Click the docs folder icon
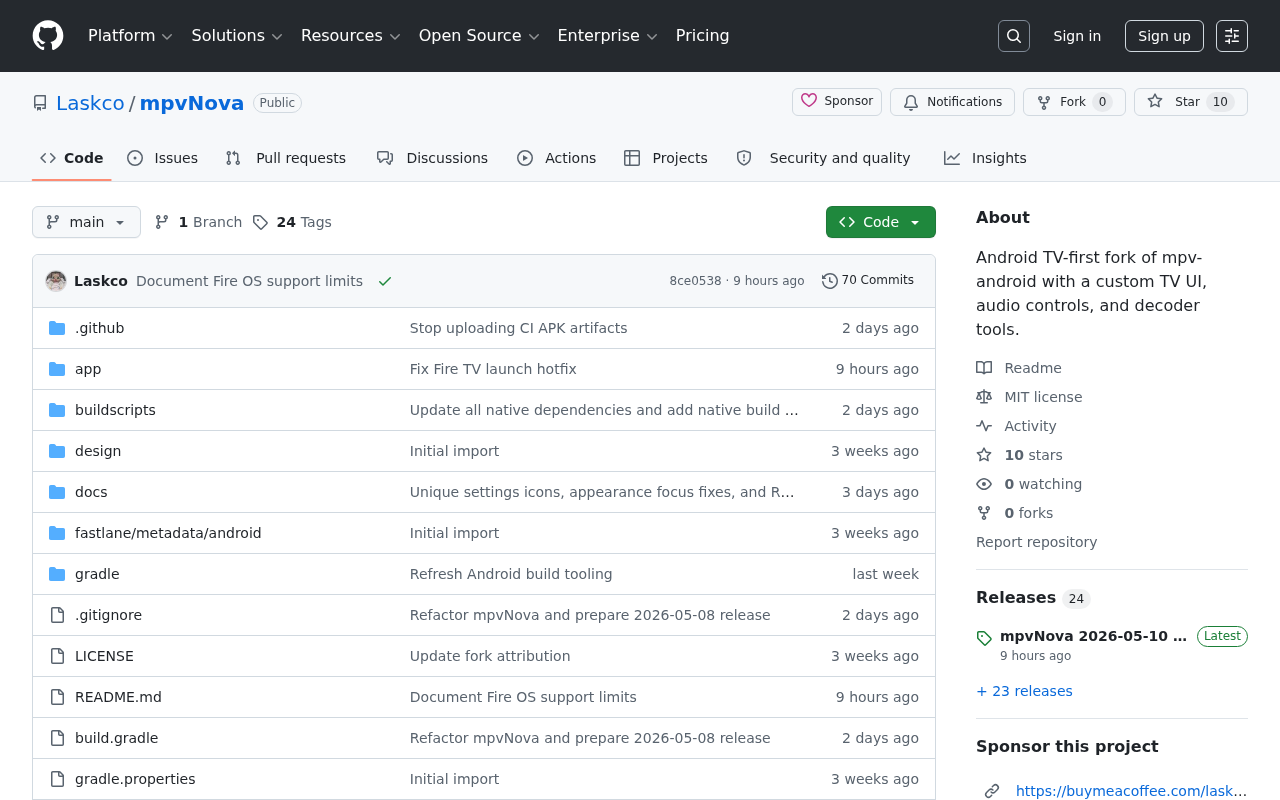 (x=57, y=492)
